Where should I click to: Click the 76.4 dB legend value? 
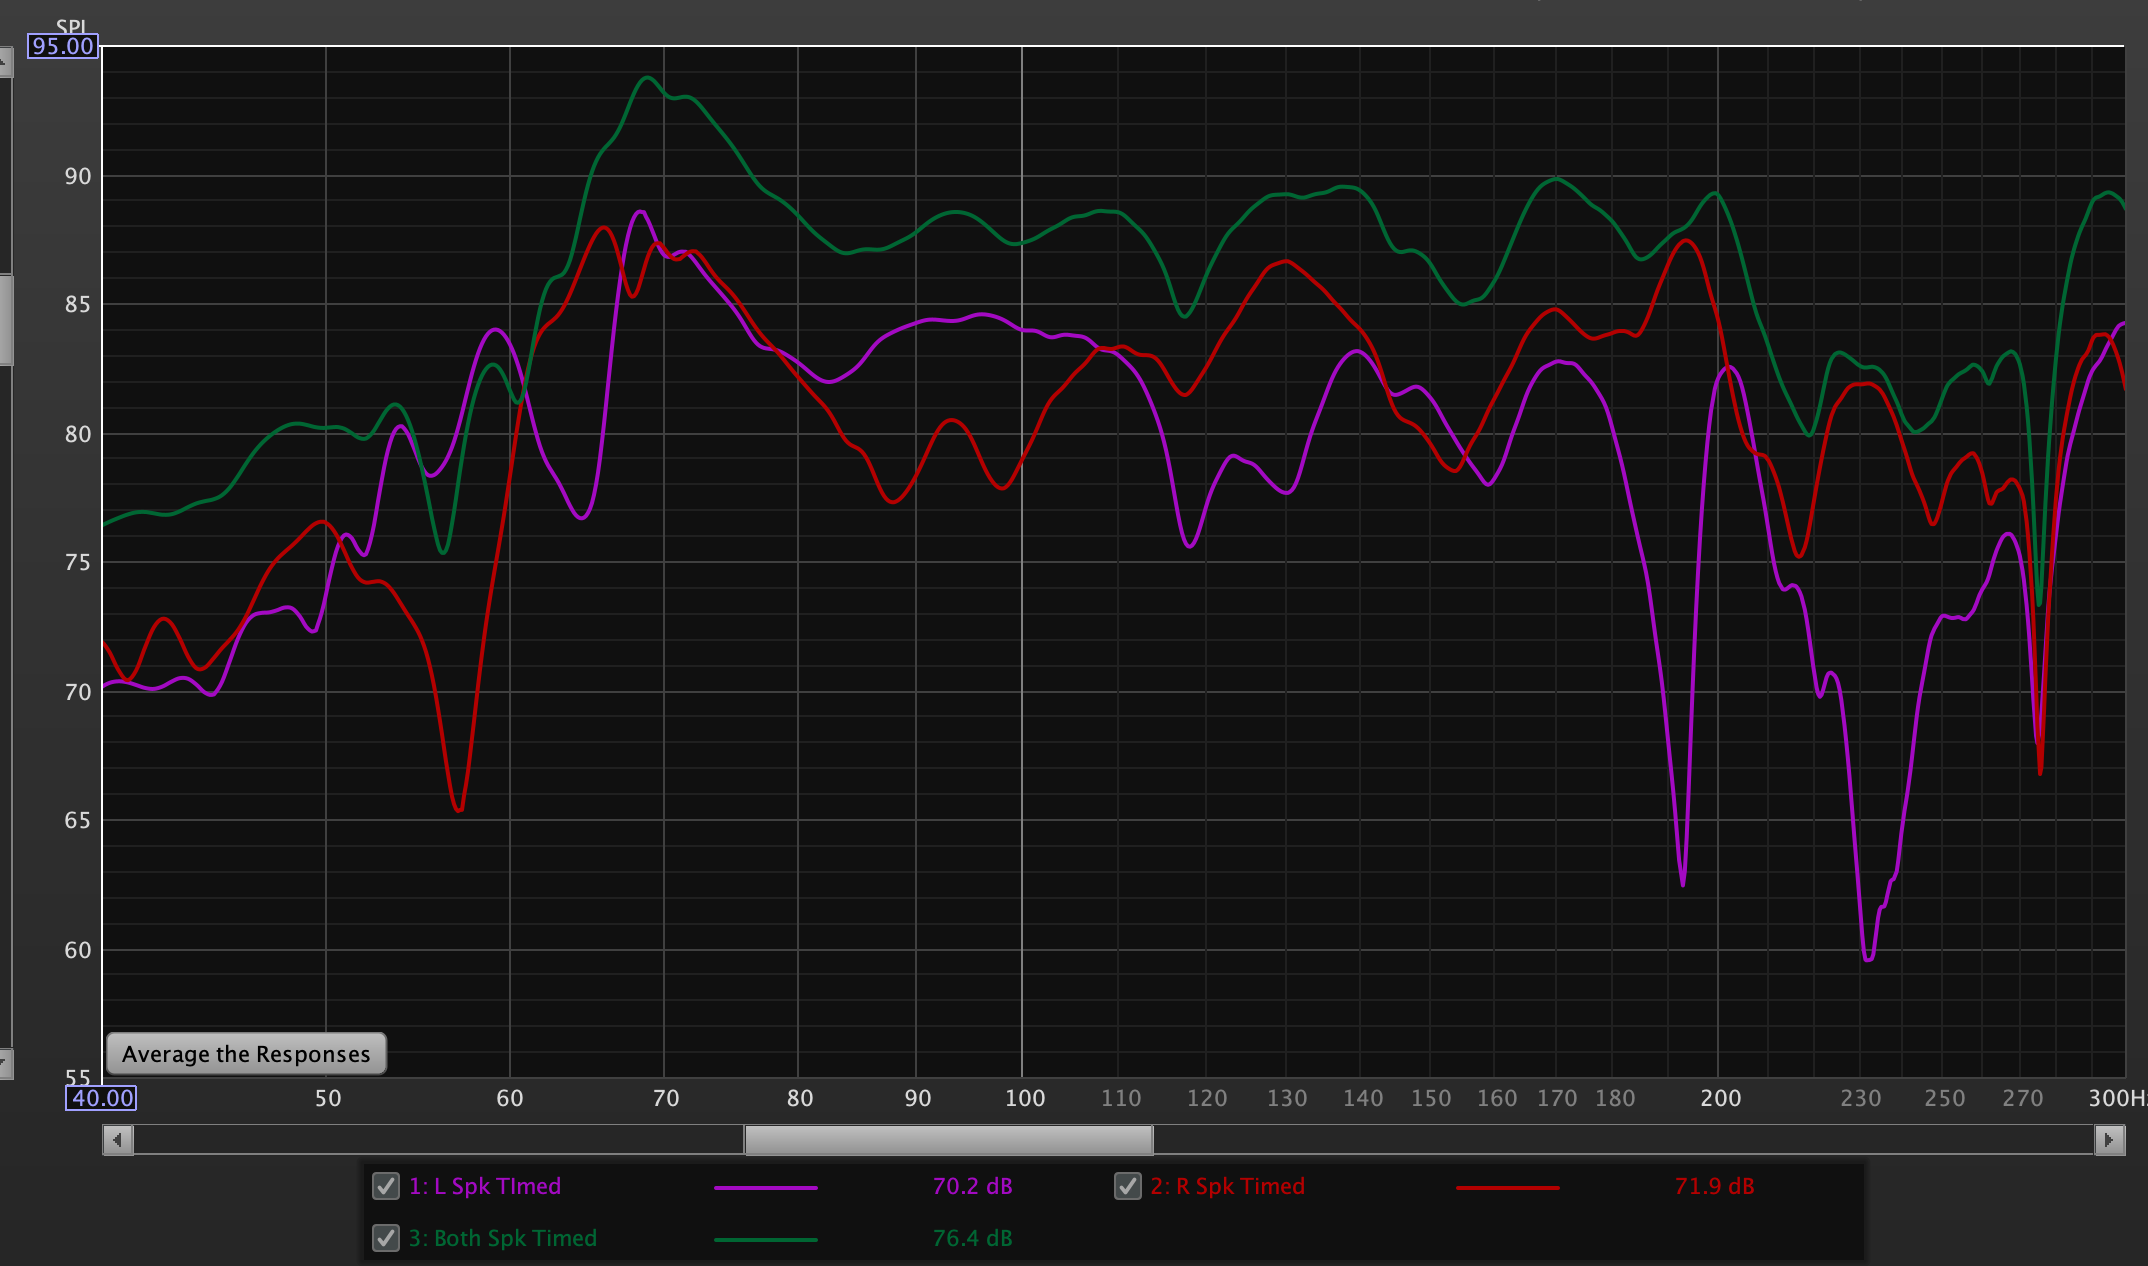pos(972,1238)
